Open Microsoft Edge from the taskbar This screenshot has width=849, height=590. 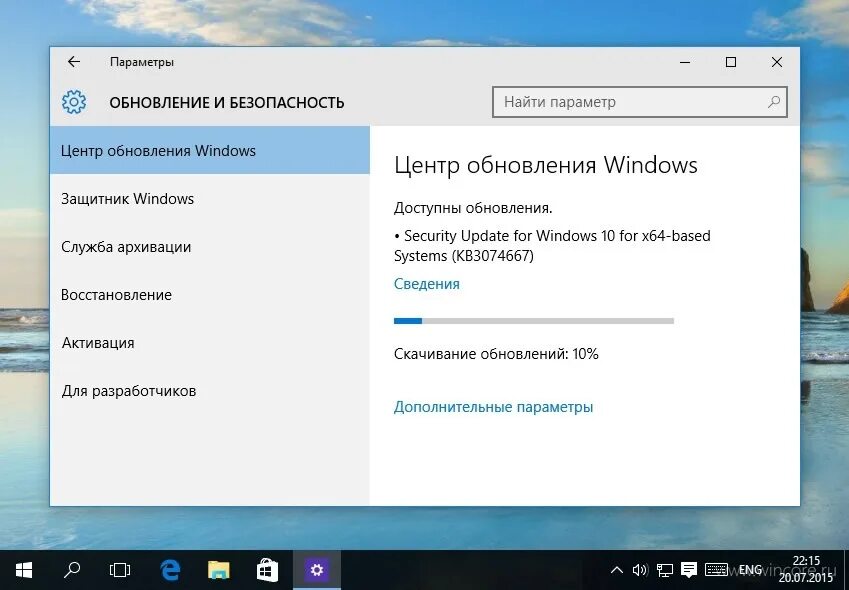point(170,569)
